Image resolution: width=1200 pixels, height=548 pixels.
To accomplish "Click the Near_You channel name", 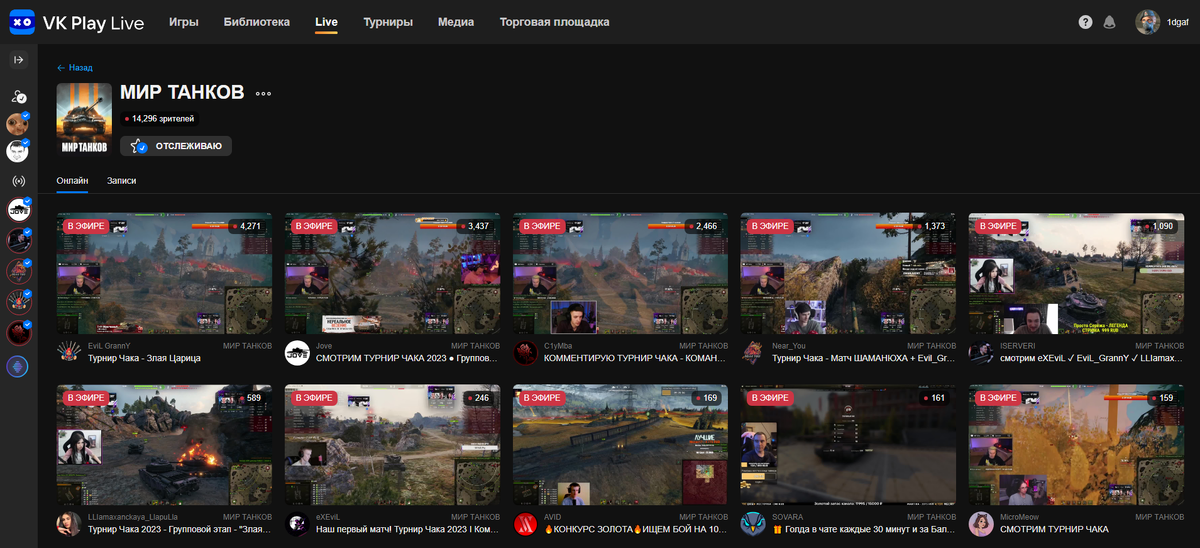I will (x=789, y=346).
